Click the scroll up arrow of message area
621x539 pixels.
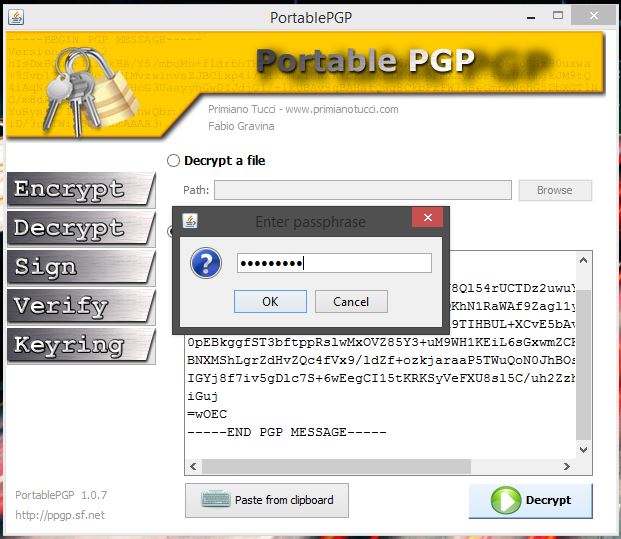[x=583, y=260]
